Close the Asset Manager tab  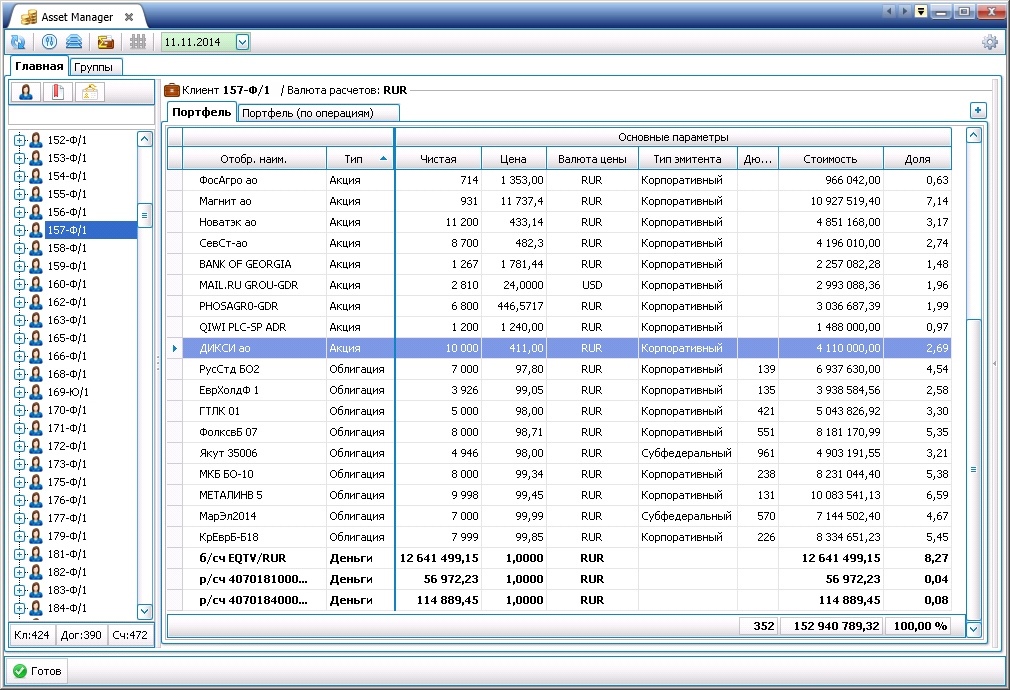(x=128, y=18)
